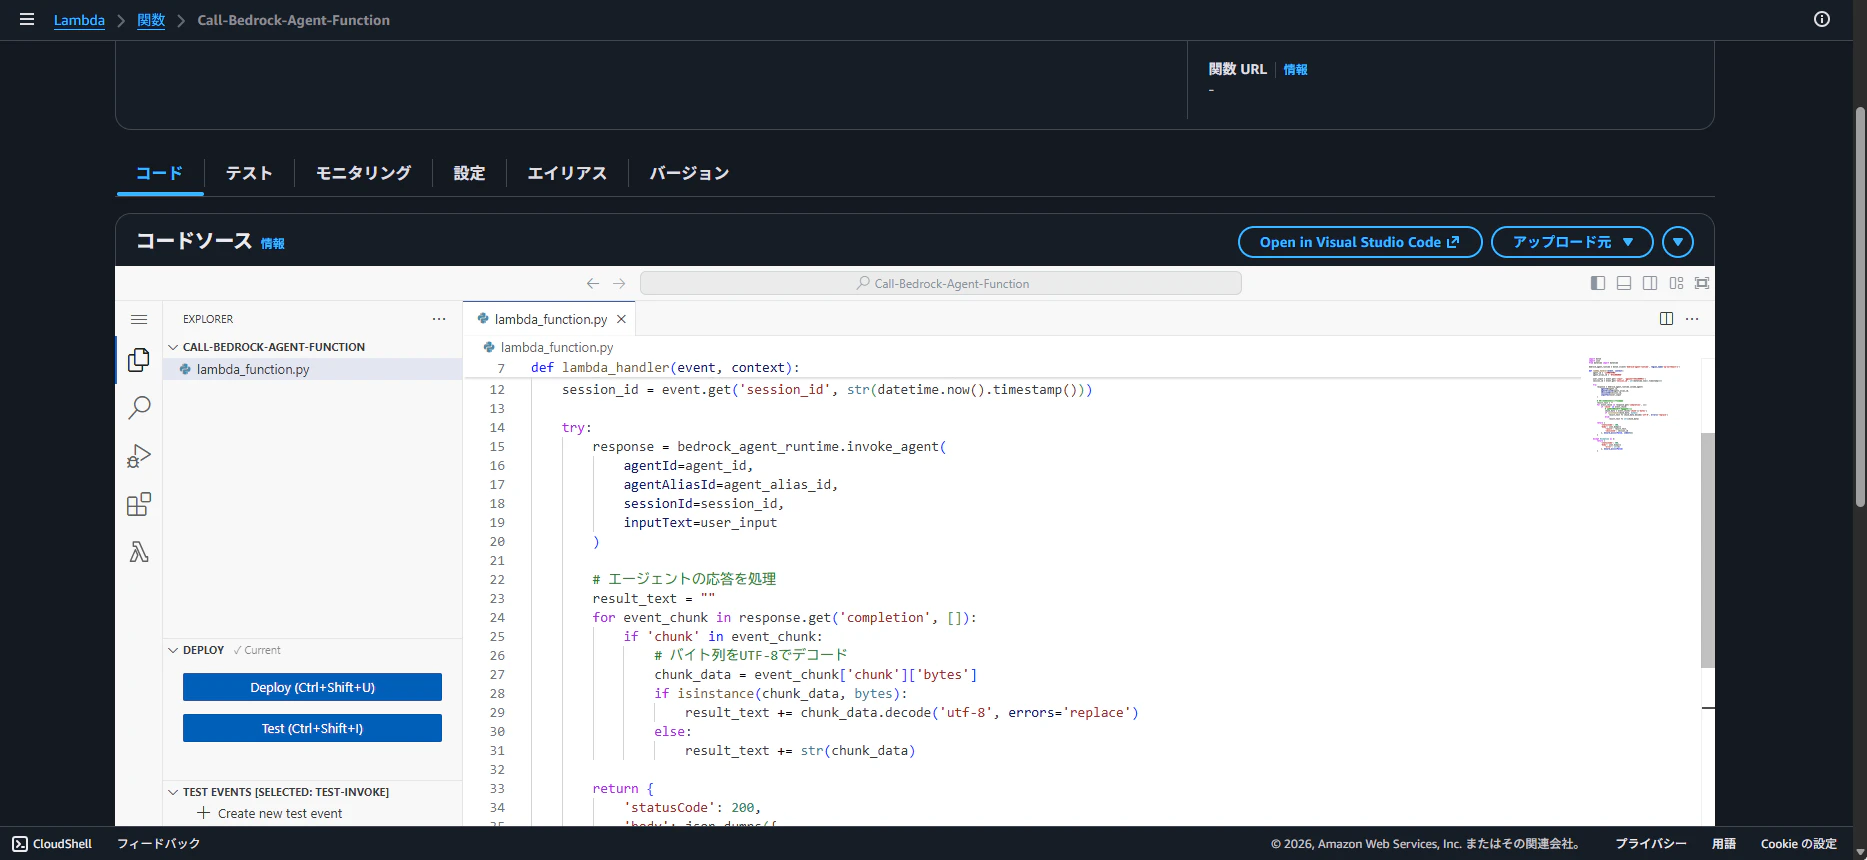This screenshot has width=1867, height=860.
Task: Toggle the editor hamburger menu above activity bar
Action: [139, 319]
